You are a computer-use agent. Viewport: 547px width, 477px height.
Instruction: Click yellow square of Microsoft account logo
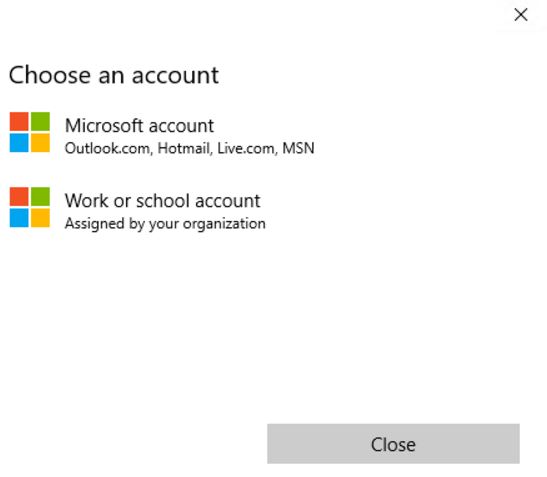(x=40, y=143)
